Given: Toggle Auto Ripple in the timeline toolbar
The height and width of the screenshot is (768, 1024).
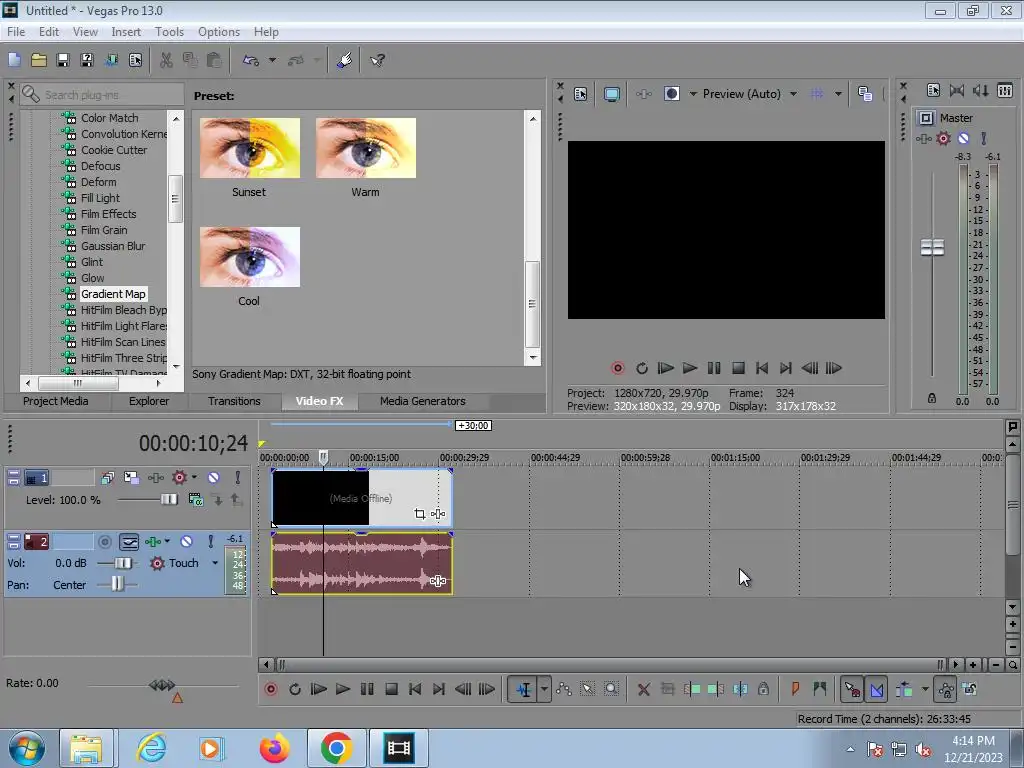Looking at the screenshot, I should pyautogui.click(x=904, y=689).
